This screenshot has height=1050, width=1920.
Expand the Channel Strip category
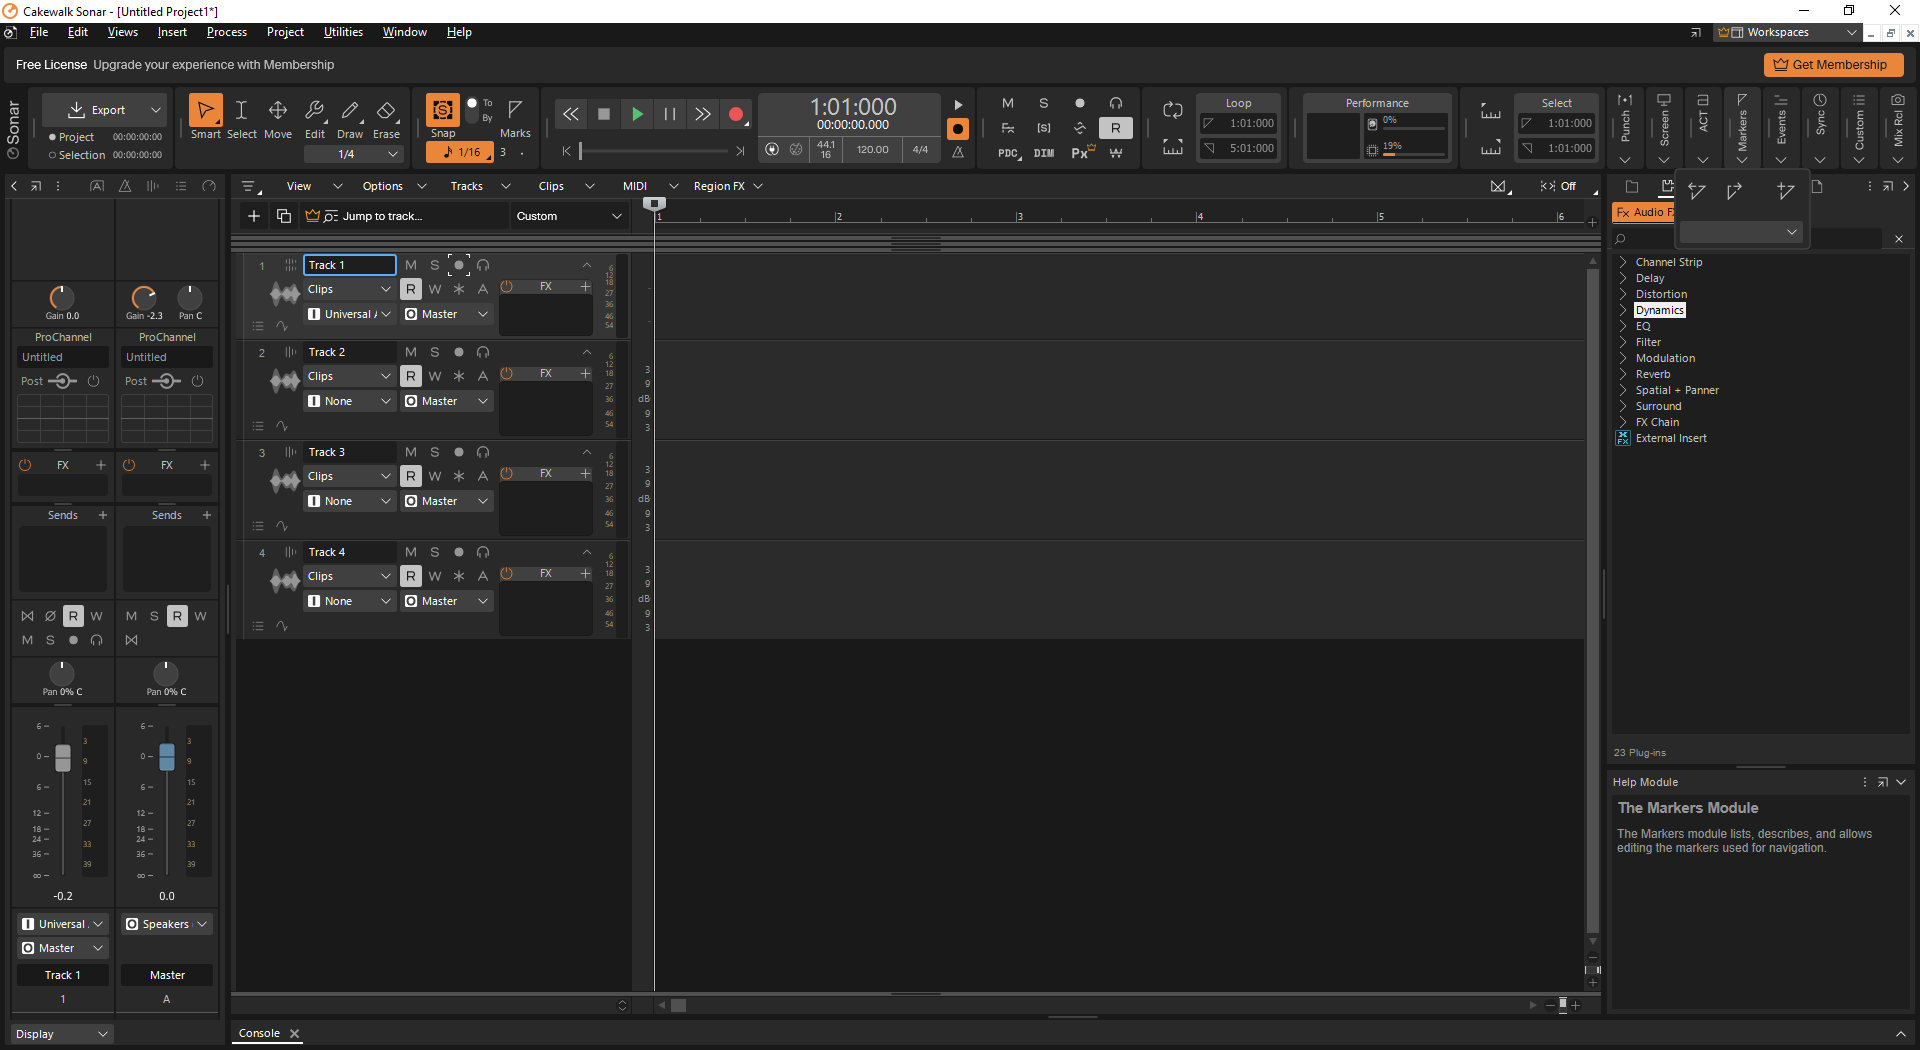[1623, 262]
